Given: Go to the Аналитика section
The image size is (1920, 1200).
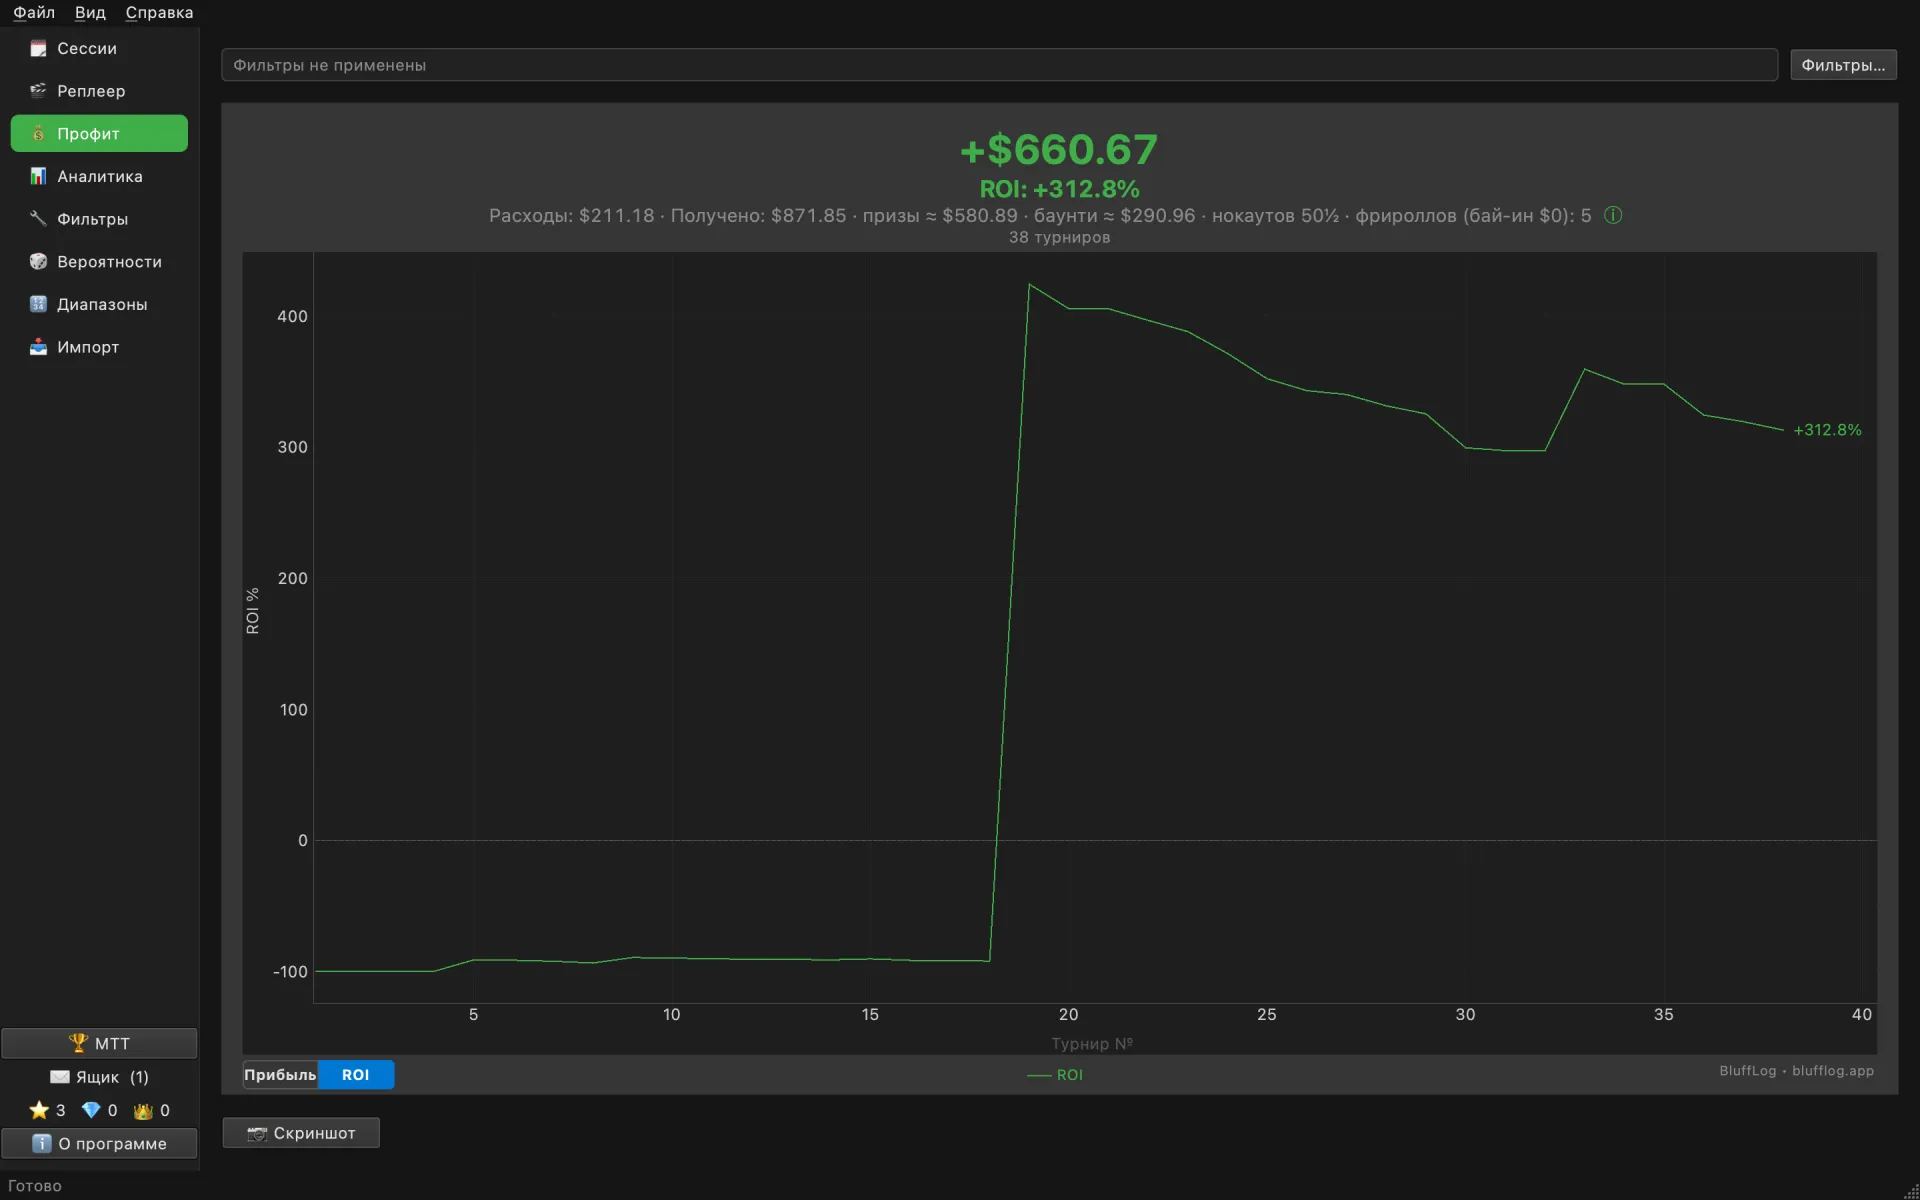Looking at the screenshot, I should pos(99,176).
